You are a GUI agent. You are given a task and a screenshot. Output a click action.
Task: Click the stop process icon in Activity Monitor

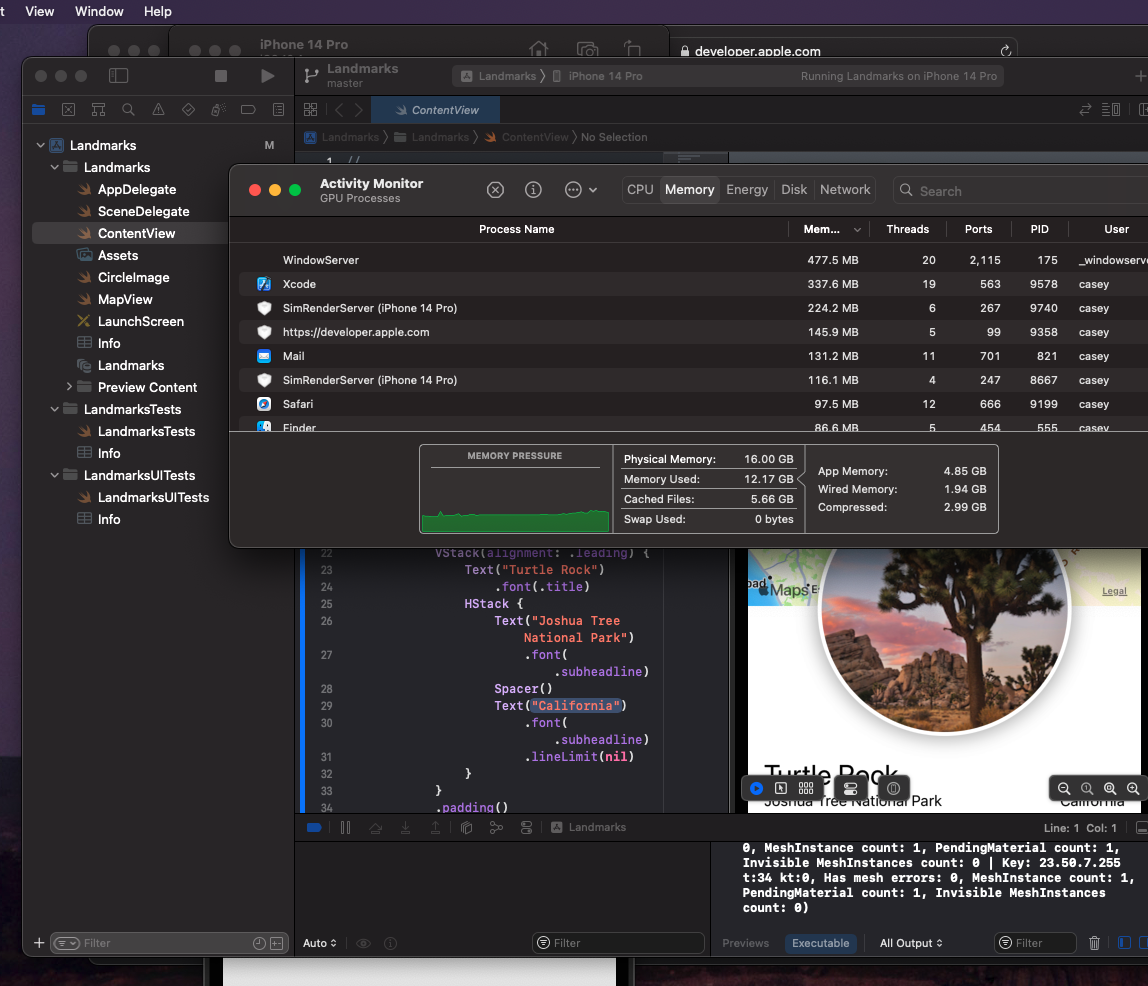[x=495, y=190]
